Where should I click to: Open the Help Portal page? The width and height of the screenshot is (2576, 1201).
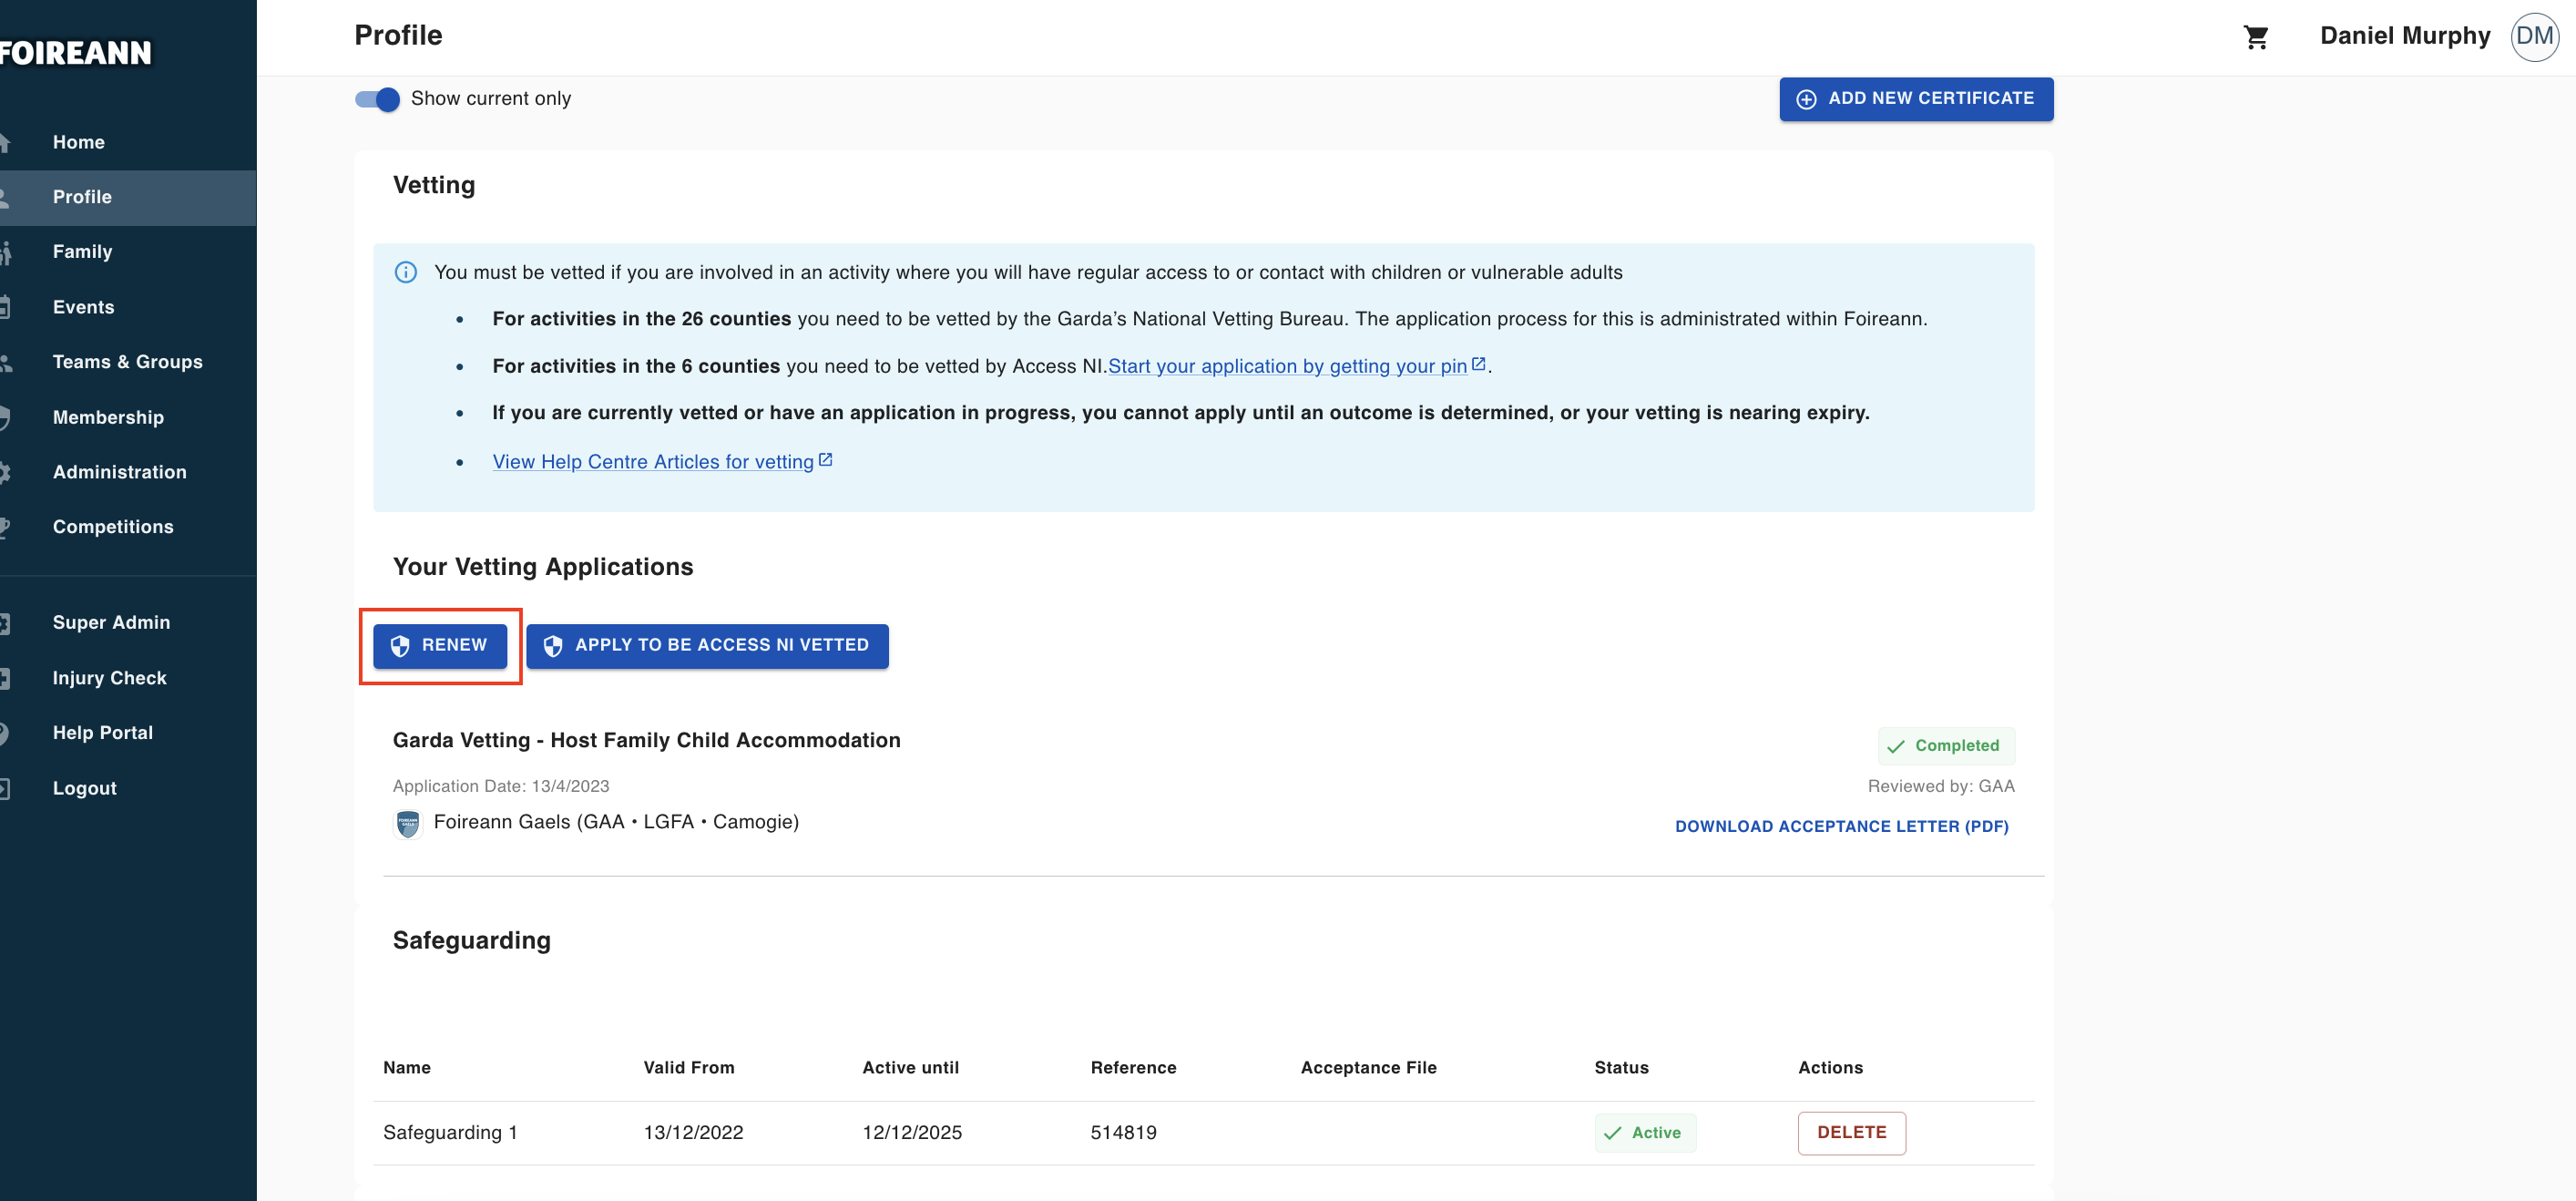pyautogui.click(x=102, y=733)
